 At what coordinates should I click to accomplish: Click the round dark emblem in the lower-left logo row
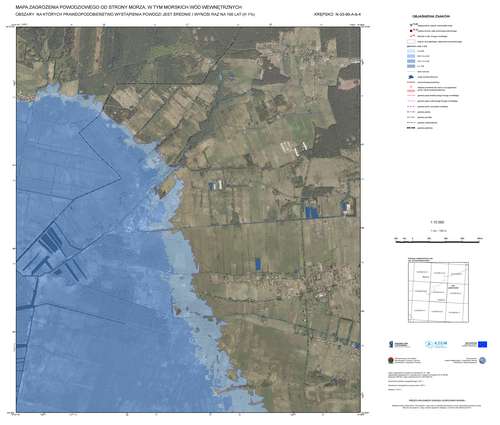(x=391, y=360)
